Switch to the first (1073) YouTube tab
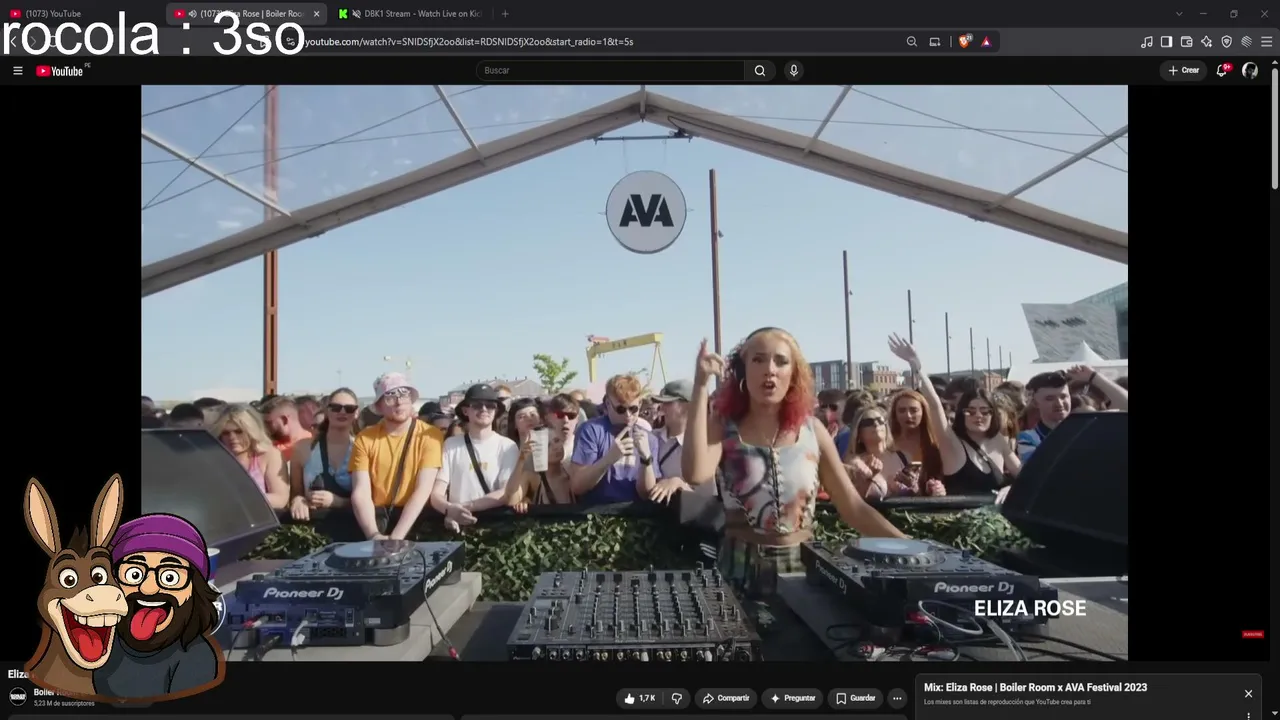The width and height of the screenshot is (1280, 720). tap(83, 14)
